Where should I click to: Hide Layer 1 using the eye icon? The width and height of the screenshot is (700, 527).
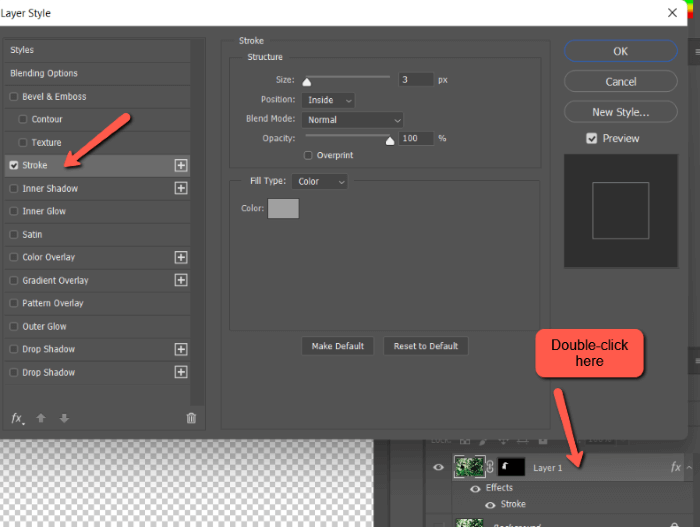coord(438,467)
